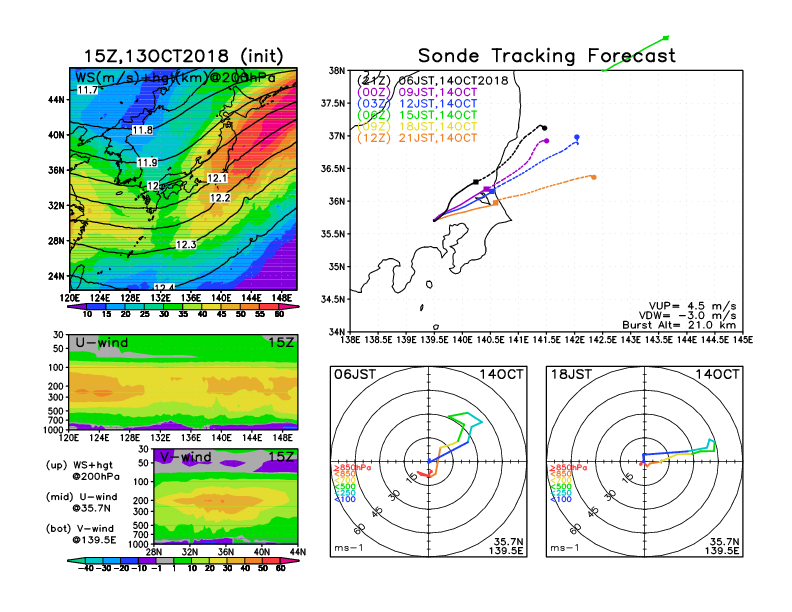Click the black square burst marker
This screenshot has height=612, width=792.
tap(476, 182)
